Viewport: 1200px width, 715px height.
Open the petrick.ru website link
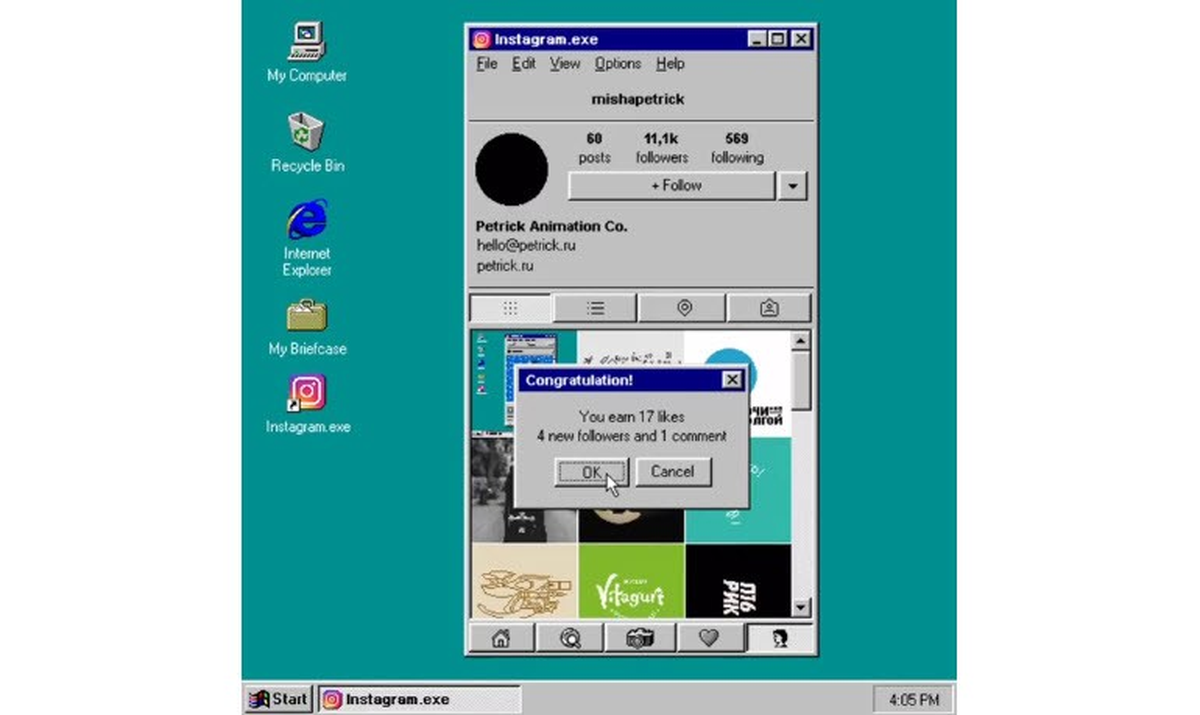tap(505, 266)
